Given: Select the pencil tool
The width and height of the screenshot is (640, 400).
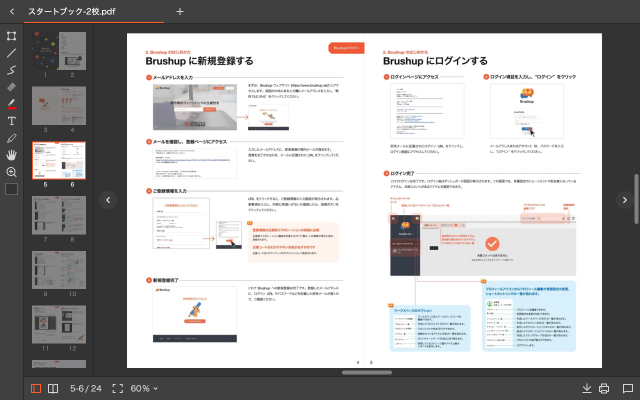Looking at the screenshot, I should pos(11,138).
